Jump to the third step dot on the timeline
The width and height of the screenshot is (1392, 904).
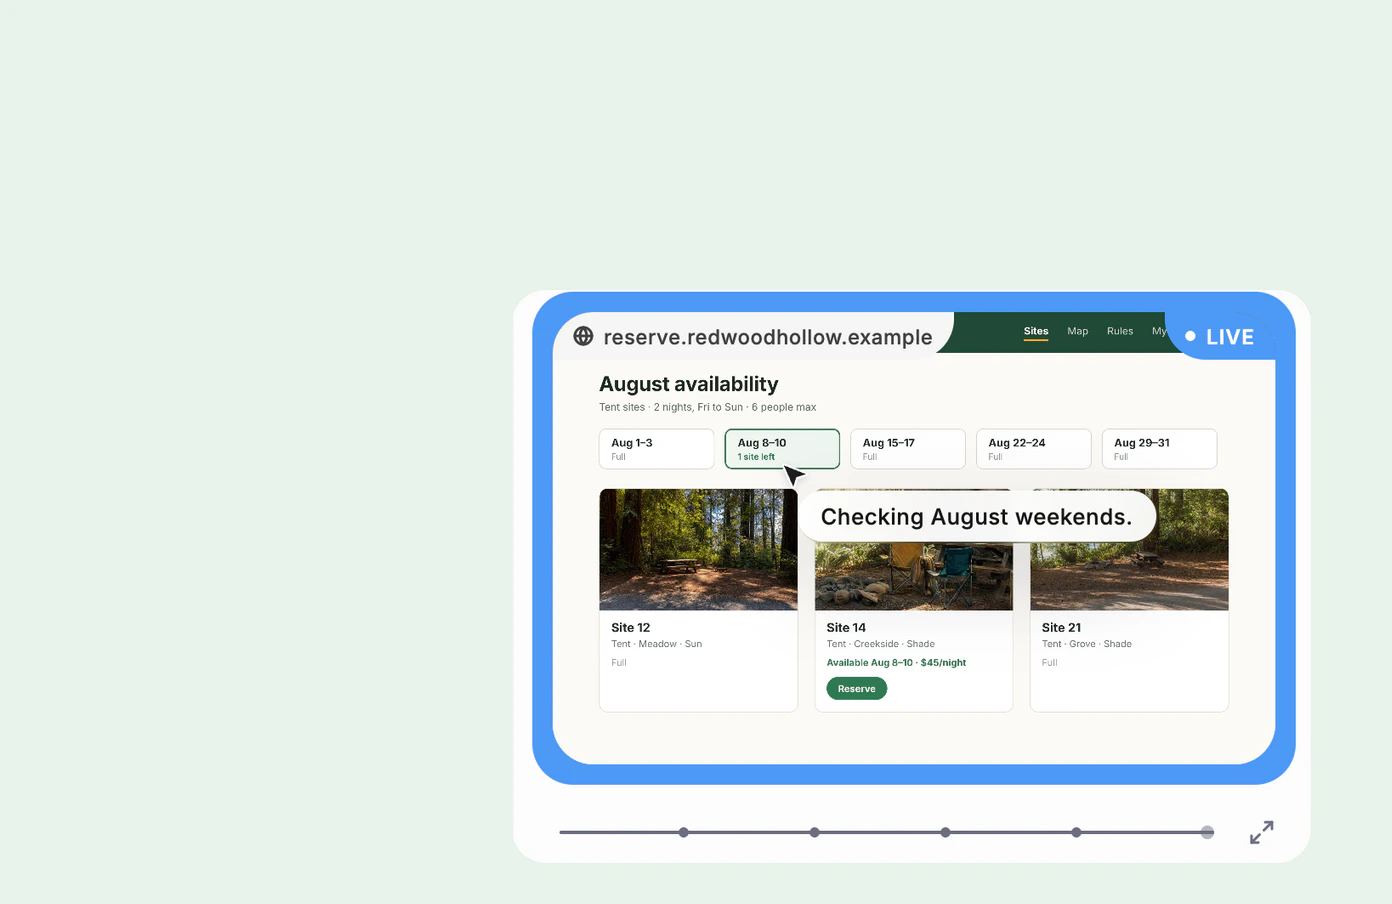(x=946, y=832)
